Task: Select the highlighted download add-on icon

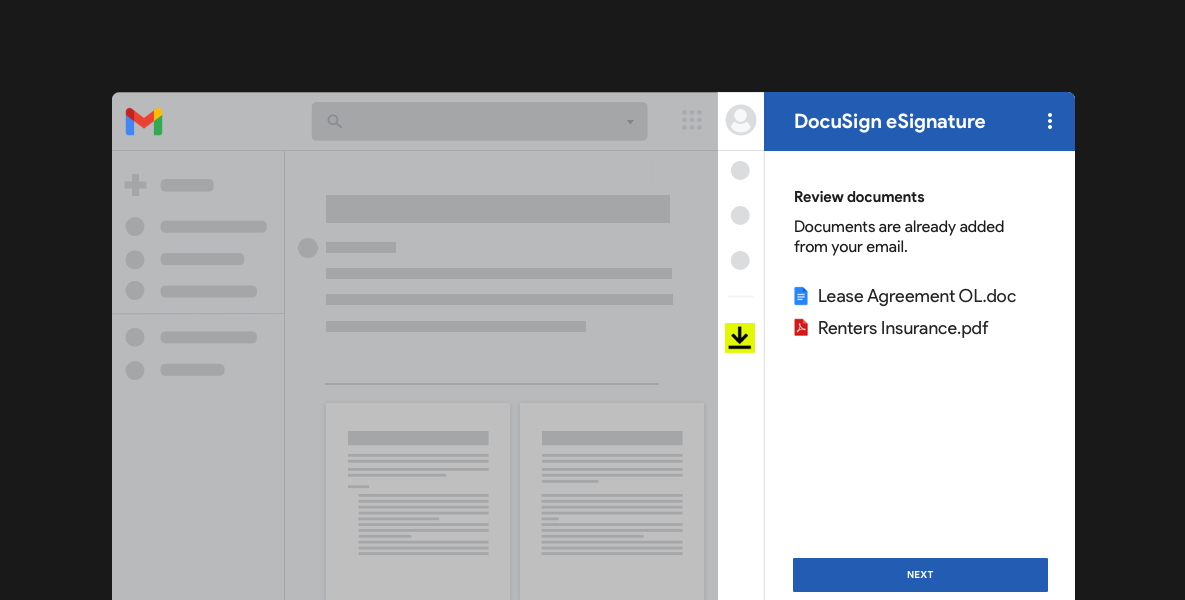Action: tap(740, 338)
